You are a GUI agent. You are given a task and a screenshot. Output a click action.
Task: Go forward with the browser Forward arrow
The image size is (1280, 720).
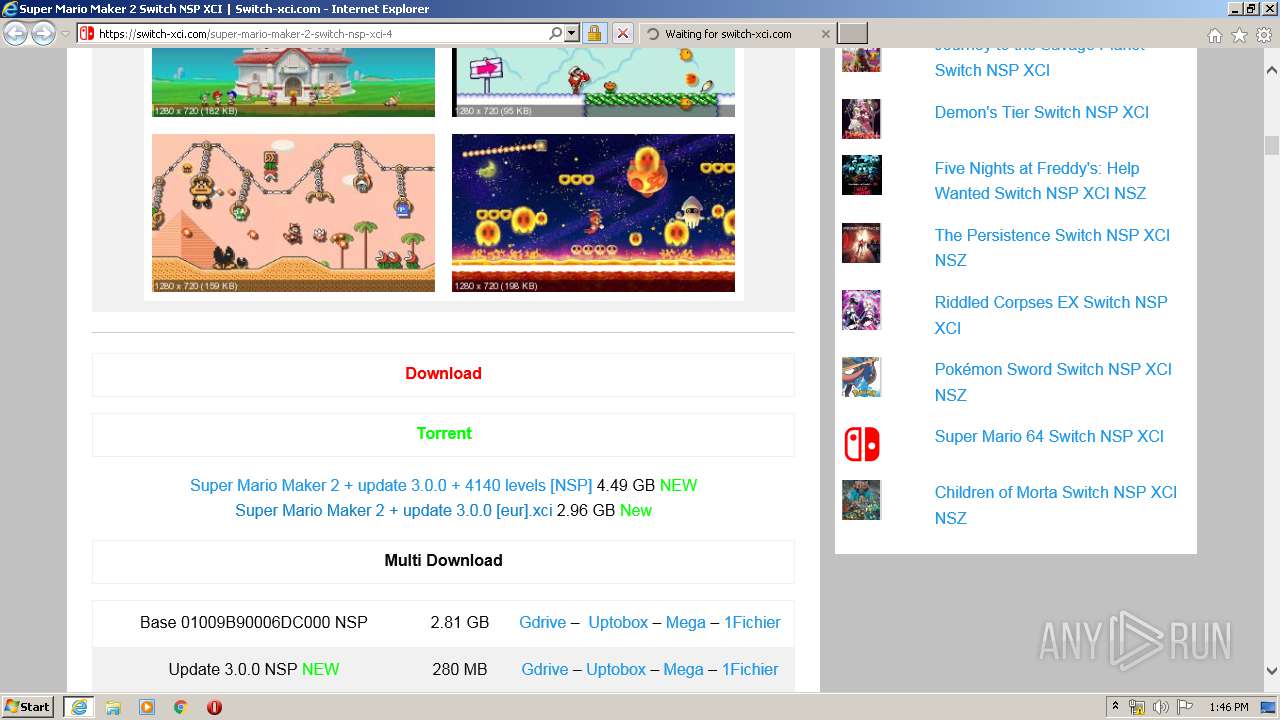(x=43, y=34)
